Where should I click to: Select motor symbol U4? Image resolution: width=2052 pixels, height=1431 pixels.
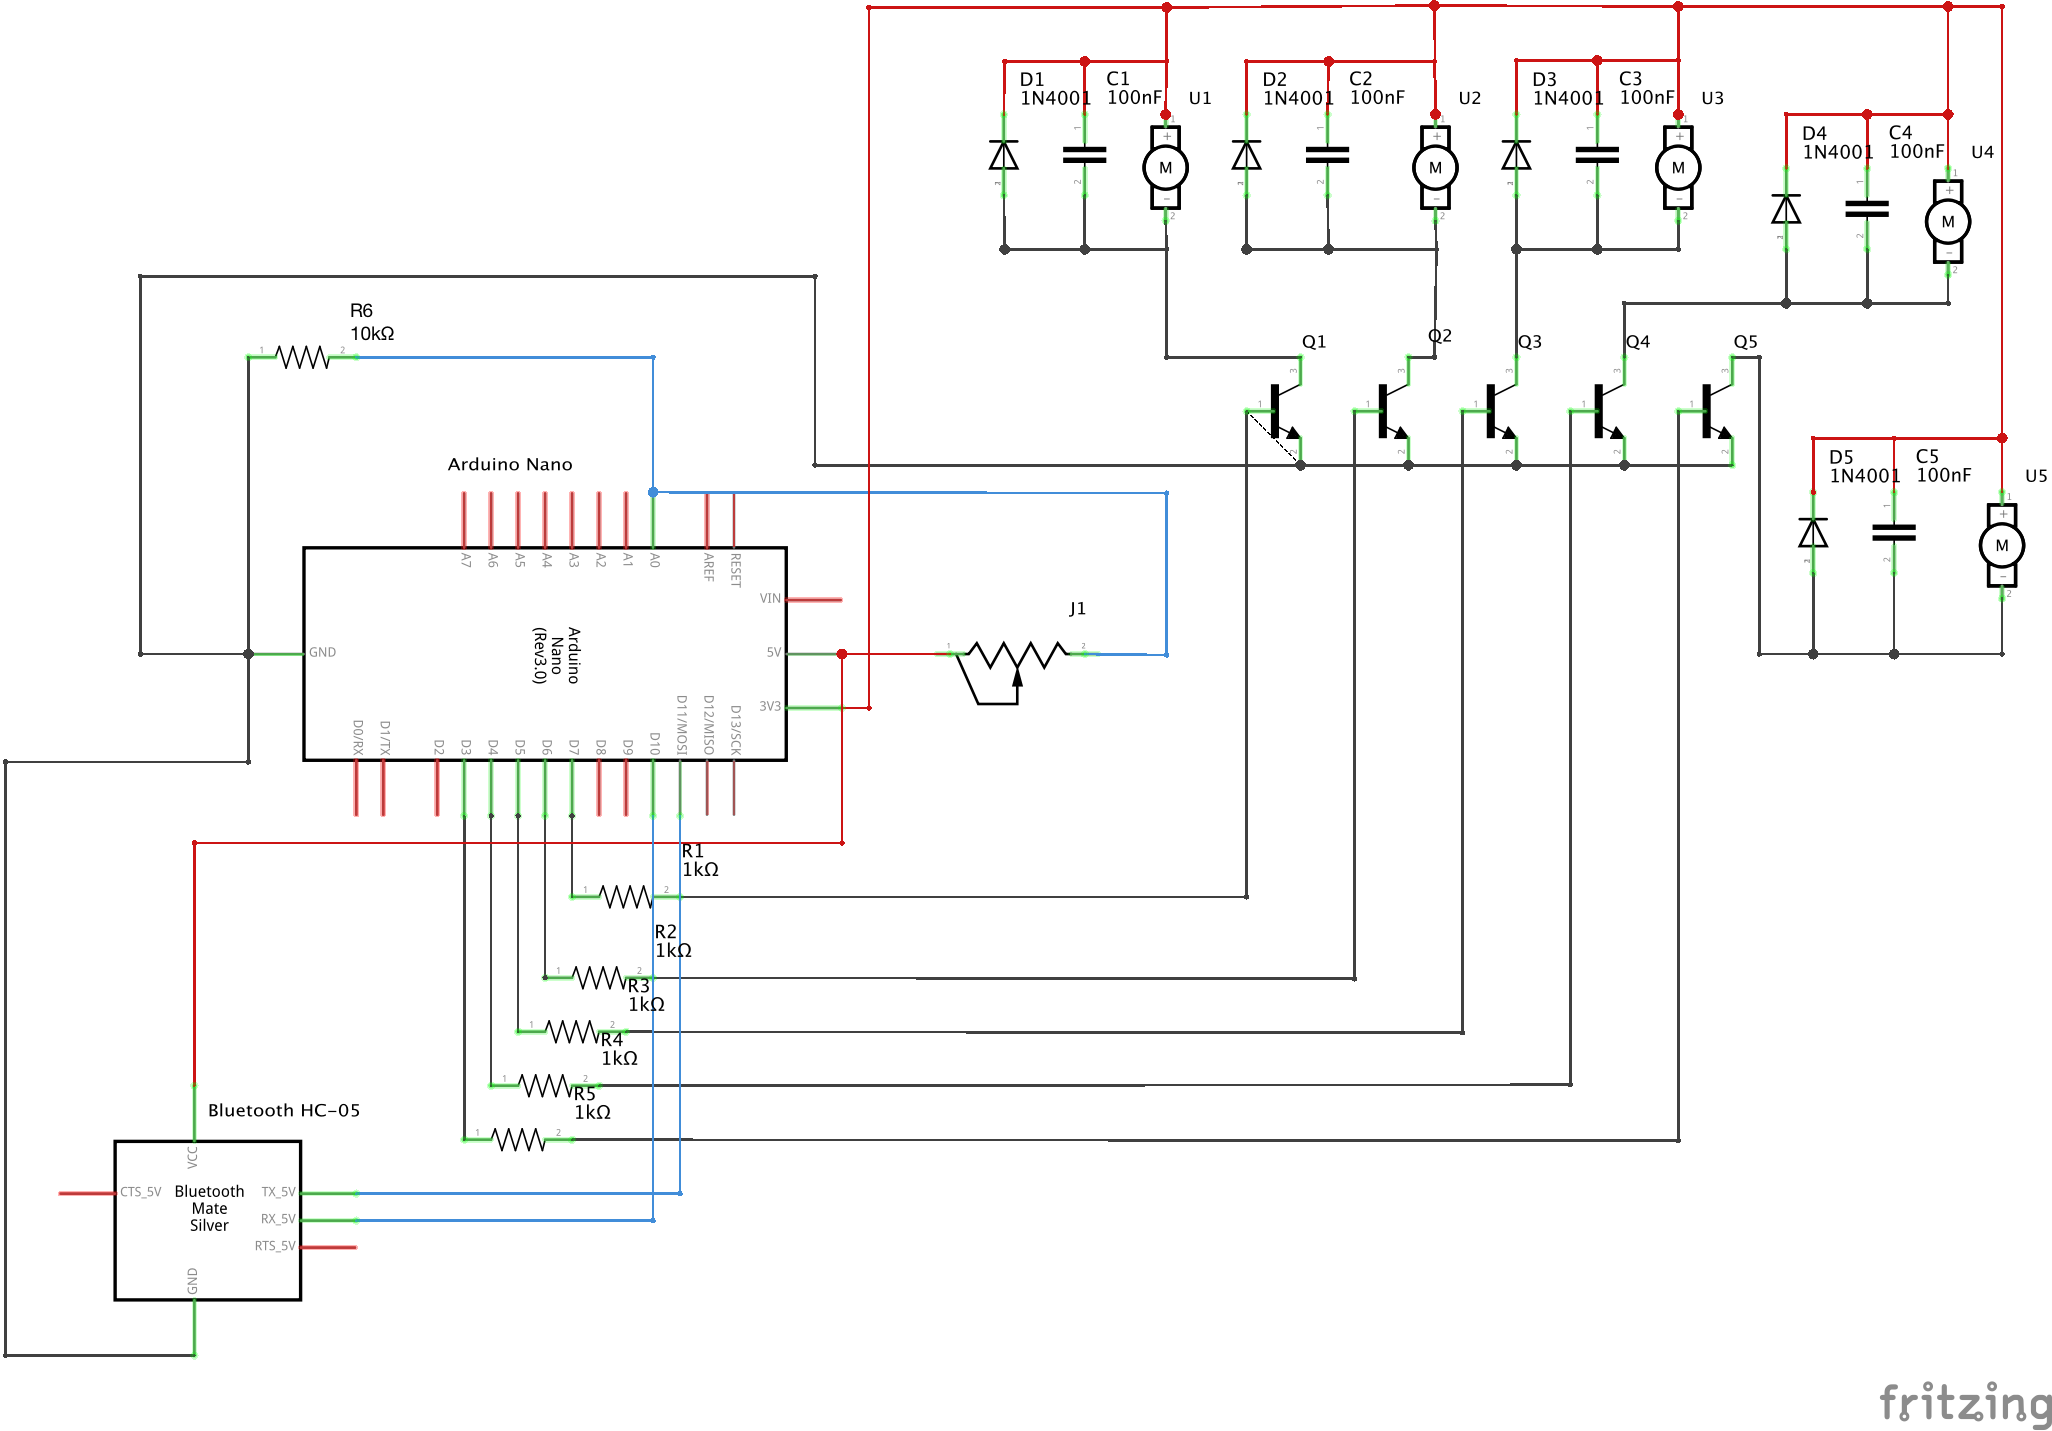click(x=1948, y=222)
